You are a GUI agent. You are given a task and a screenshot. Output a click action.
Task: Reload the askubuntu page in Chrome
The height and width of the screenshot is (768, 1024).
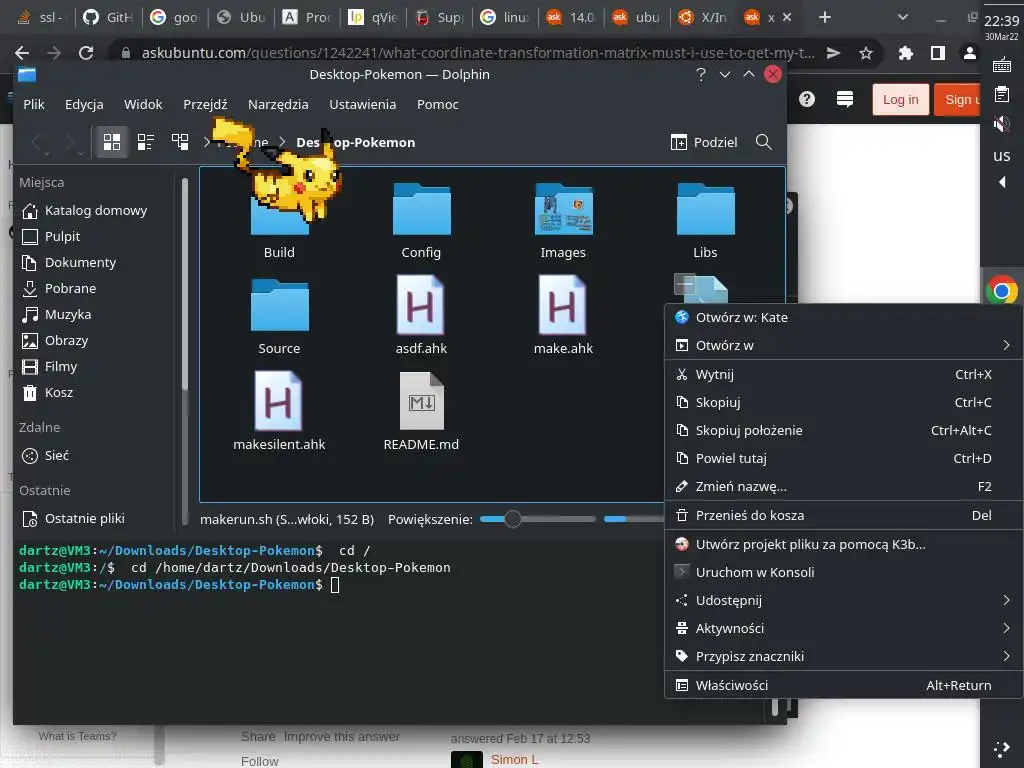(86, 53)
